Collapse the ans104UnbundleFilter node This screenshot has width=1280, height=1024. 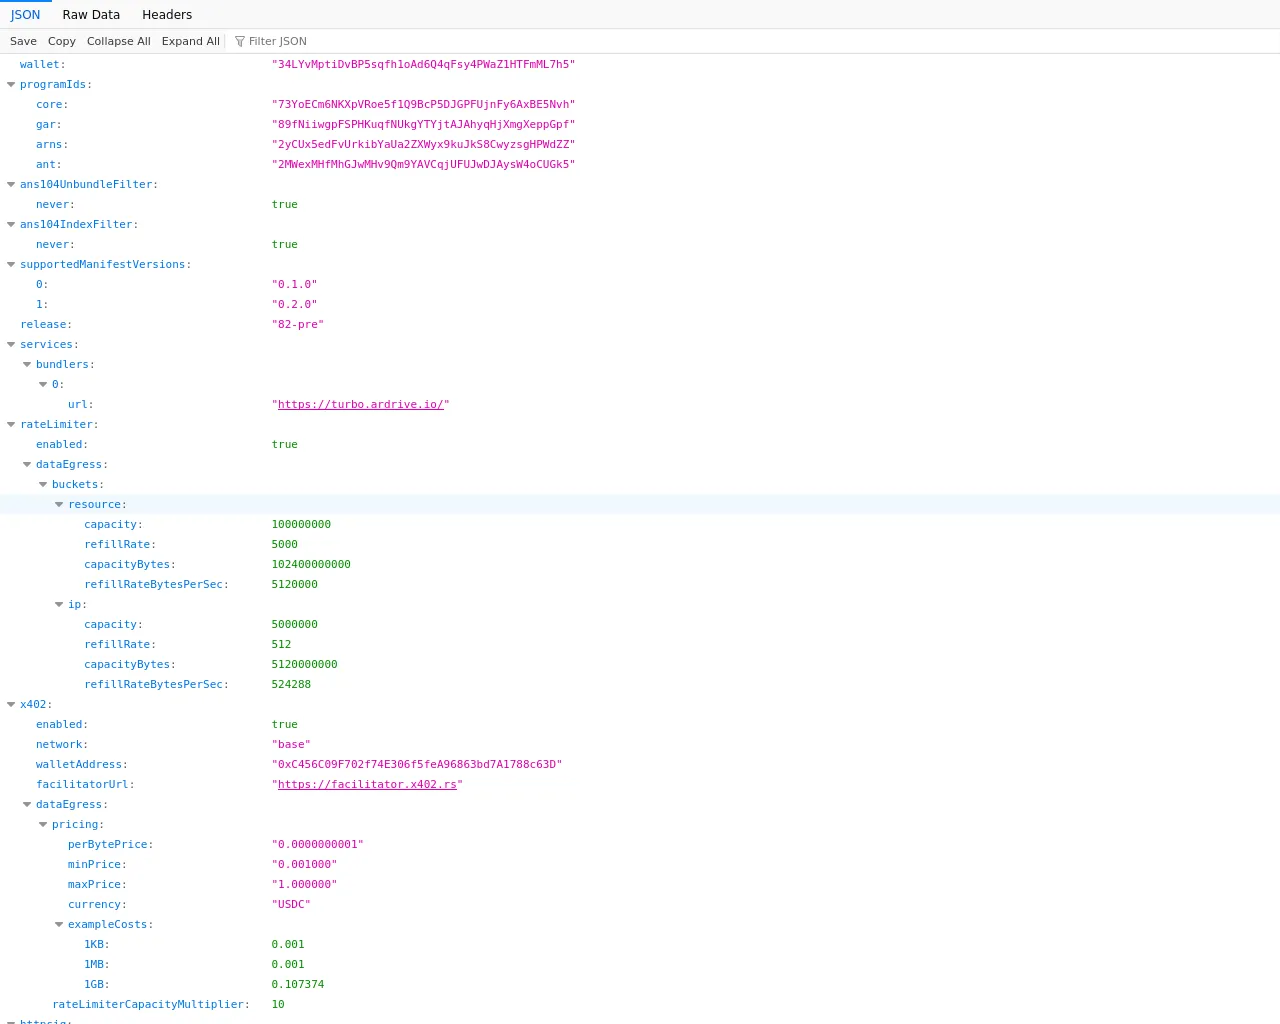[x=11, y=185]
